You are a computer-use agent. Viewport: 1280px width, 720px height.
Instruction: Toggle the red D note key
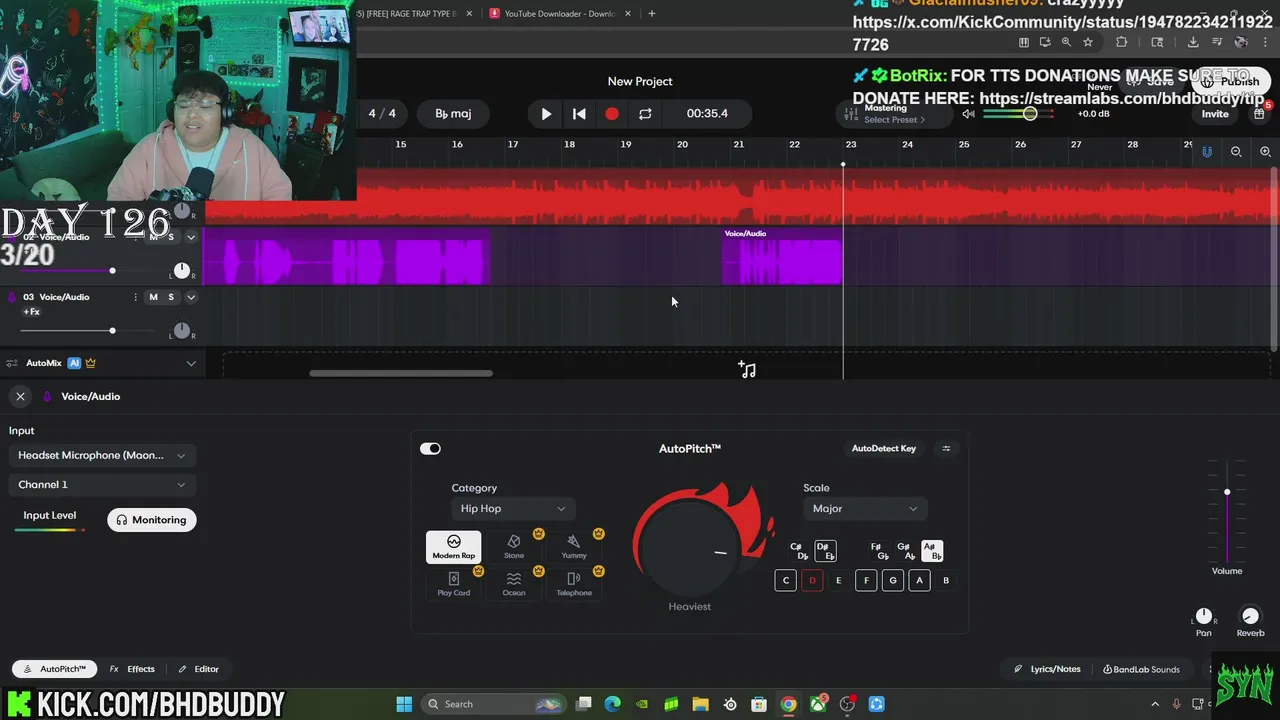click(812, 581)
